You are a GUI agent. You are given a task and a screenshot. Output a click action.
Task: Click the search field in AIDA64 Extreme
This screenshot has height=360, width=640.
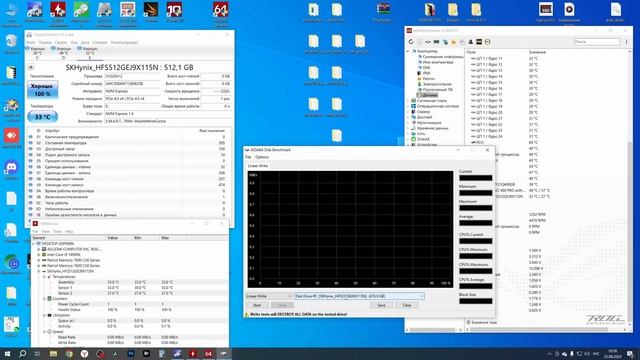coord(596,42)
